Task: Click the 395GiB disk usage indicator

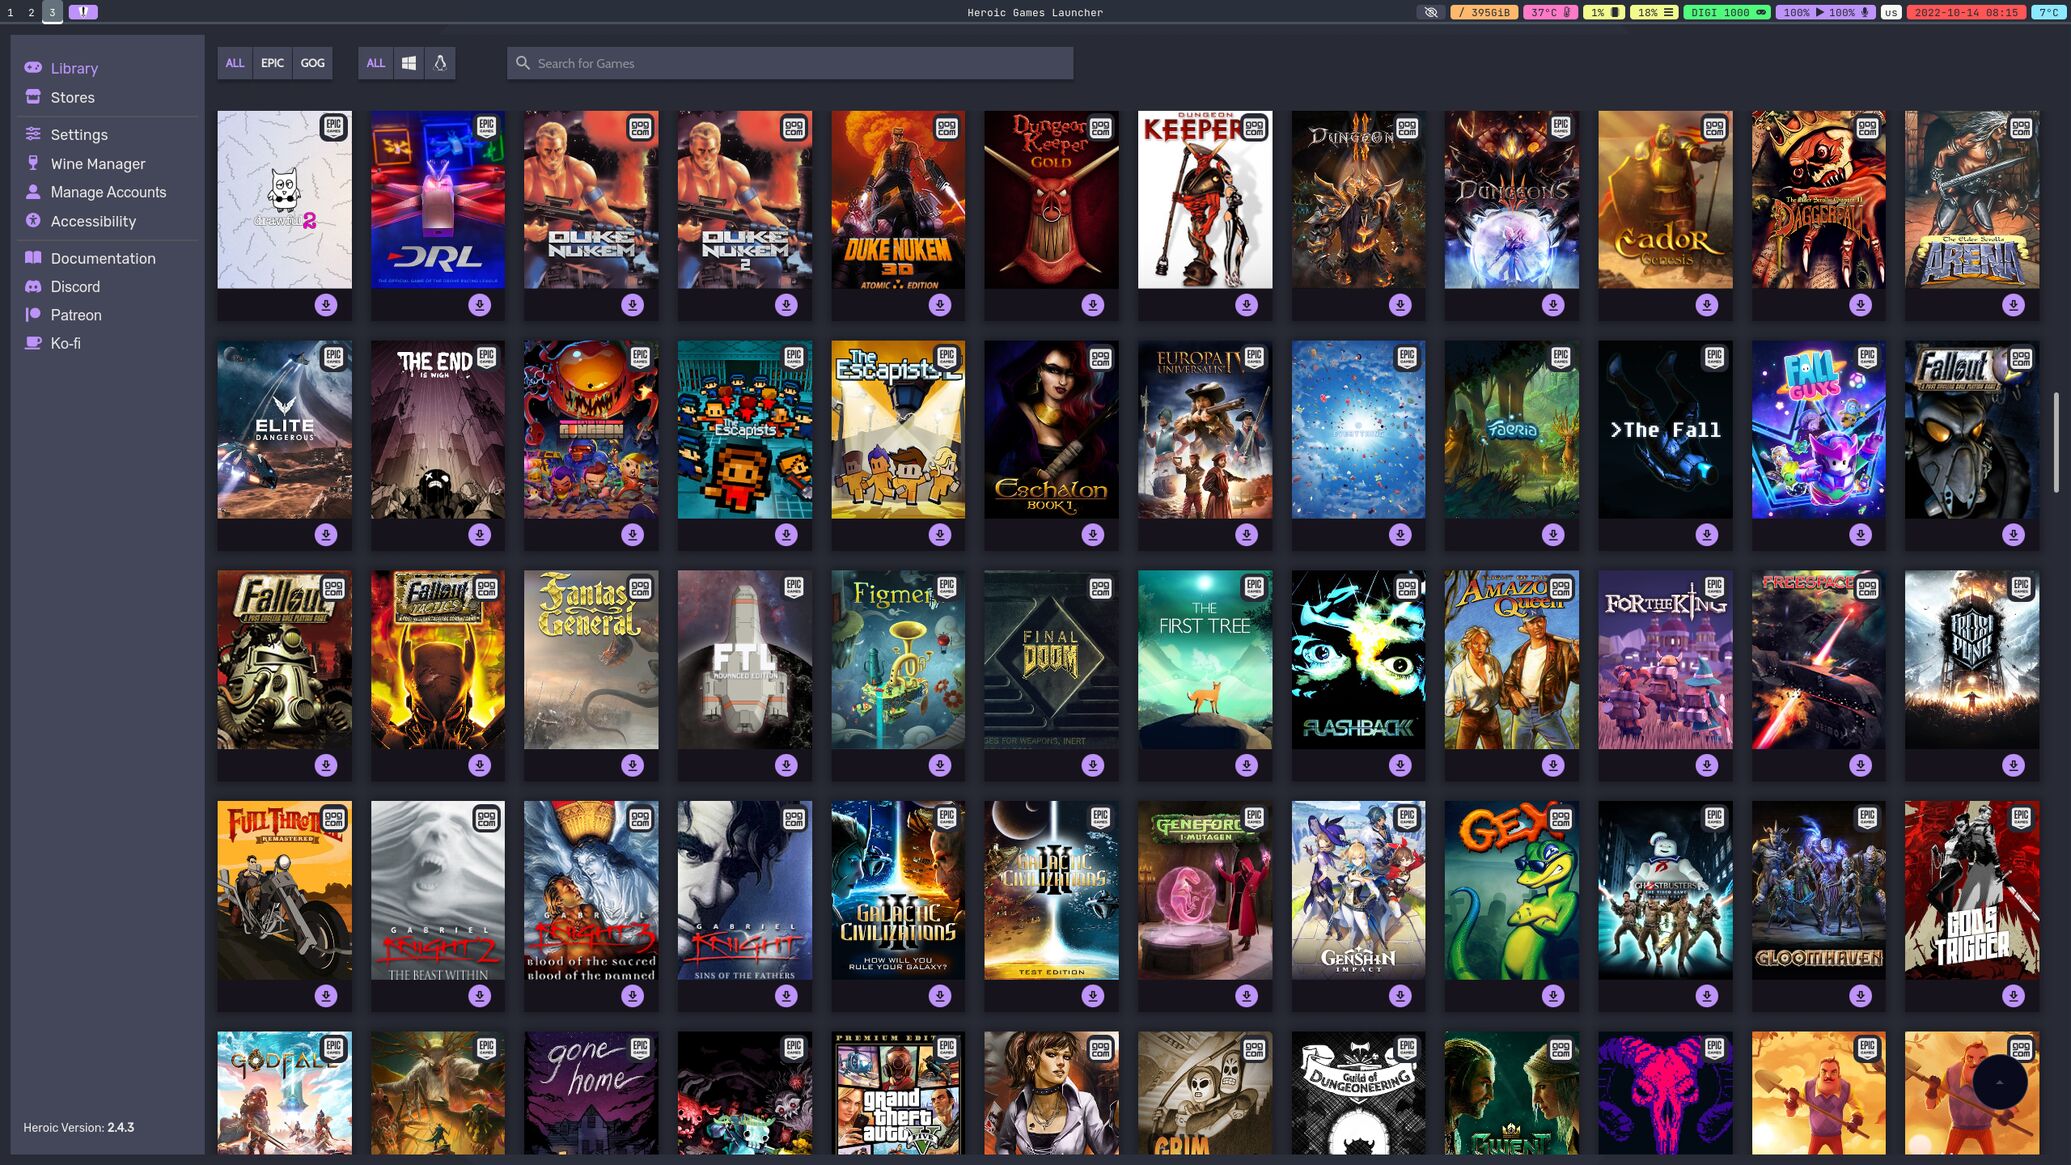Action: (x=1484, y=12)
